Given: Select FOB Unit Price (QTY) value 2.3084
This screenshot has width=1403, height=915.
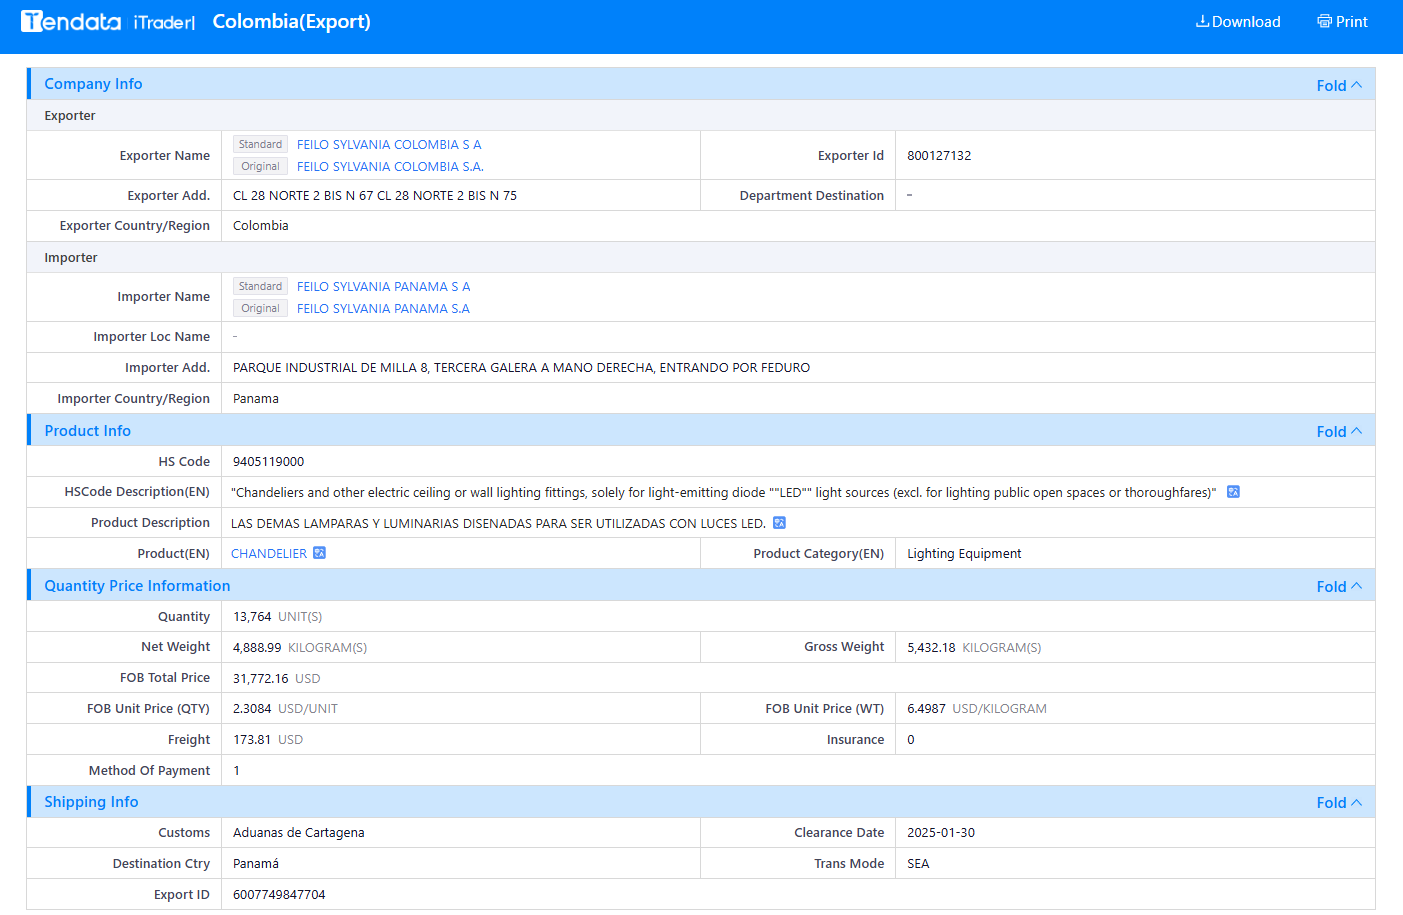Looking at the screenshot, I should [x=252, y=709].
